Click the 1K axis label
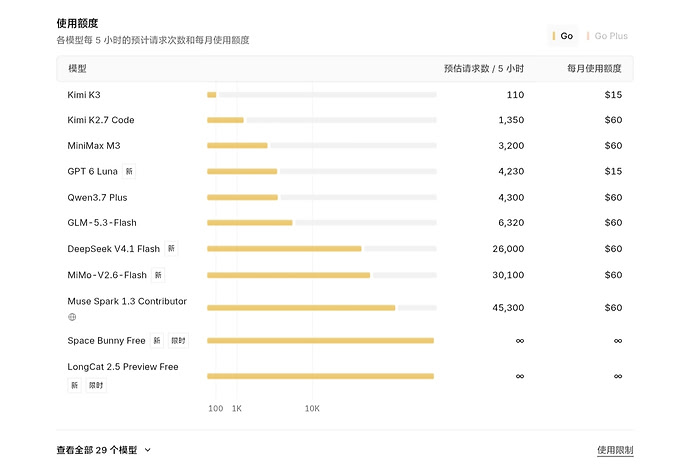690x476 pixels. [x=237, y=409]
